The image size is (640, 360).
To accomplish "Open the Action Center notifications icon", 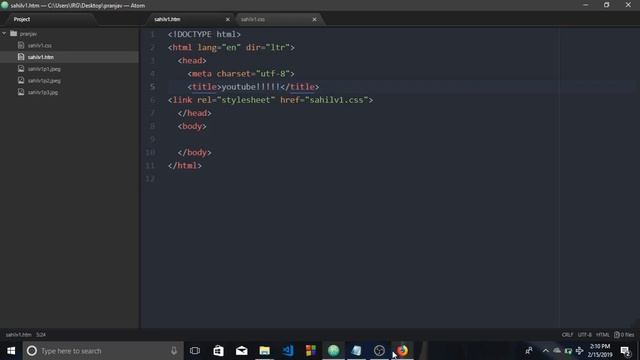I will pyautogui.click(x=625, y=351).
